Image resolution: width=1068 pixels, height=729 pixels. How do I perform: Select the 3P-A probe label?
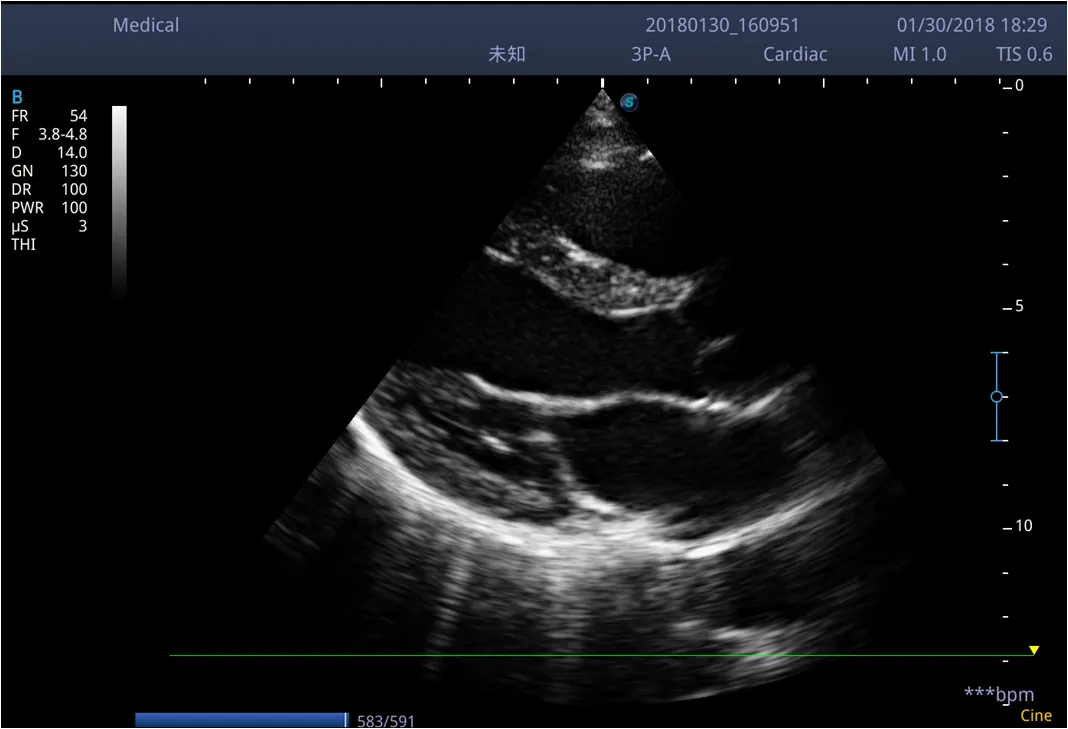(x=650, y=54)
